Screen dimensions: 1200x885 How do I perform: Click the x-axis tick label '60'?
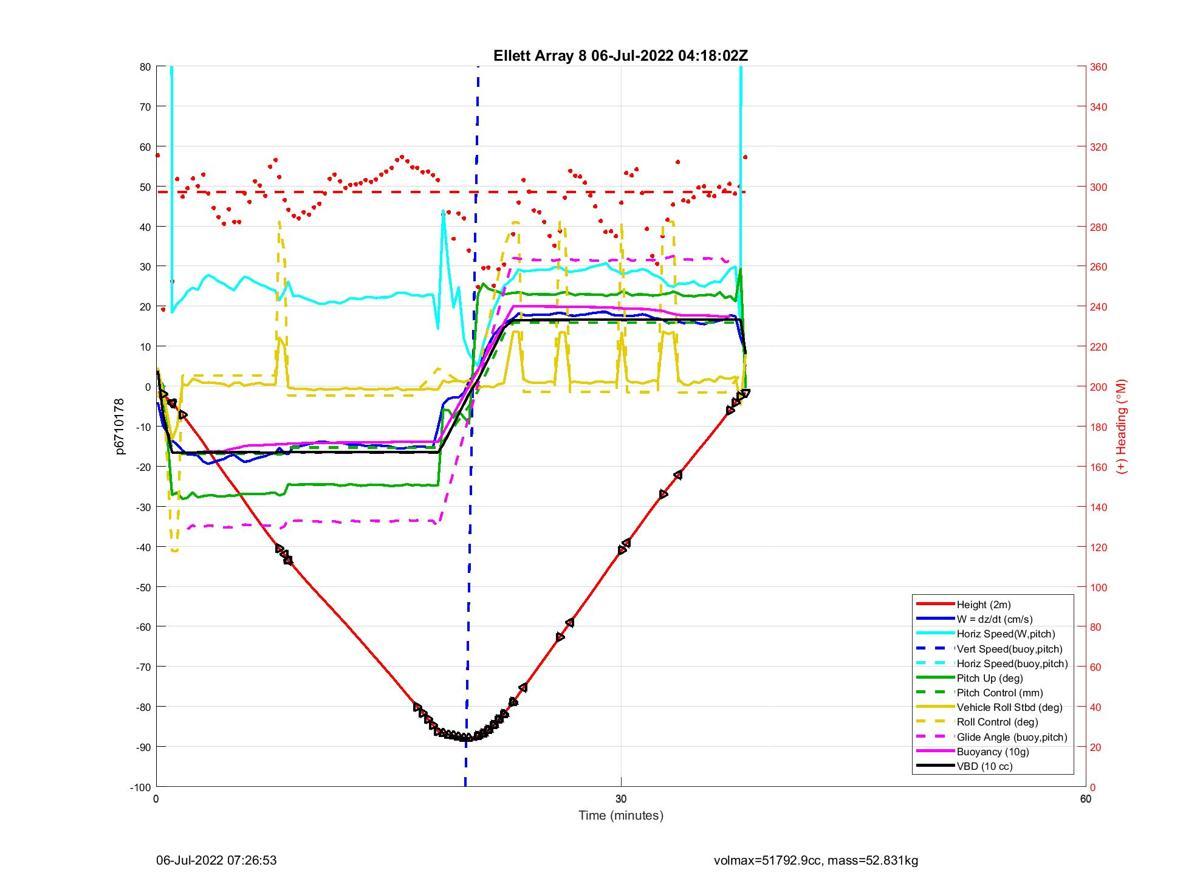[1086, 799]
